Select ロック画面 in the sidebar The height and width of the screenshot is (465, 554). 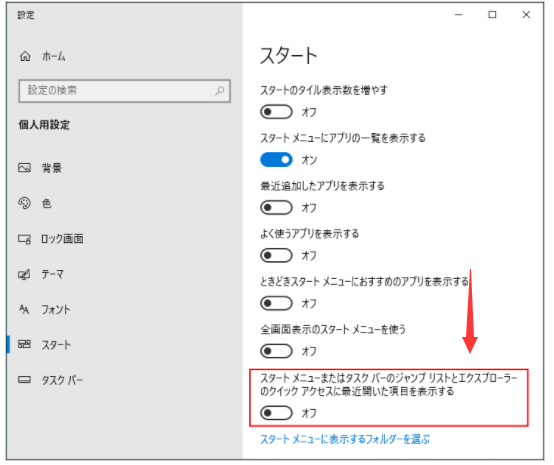click(x=63, y=239)
